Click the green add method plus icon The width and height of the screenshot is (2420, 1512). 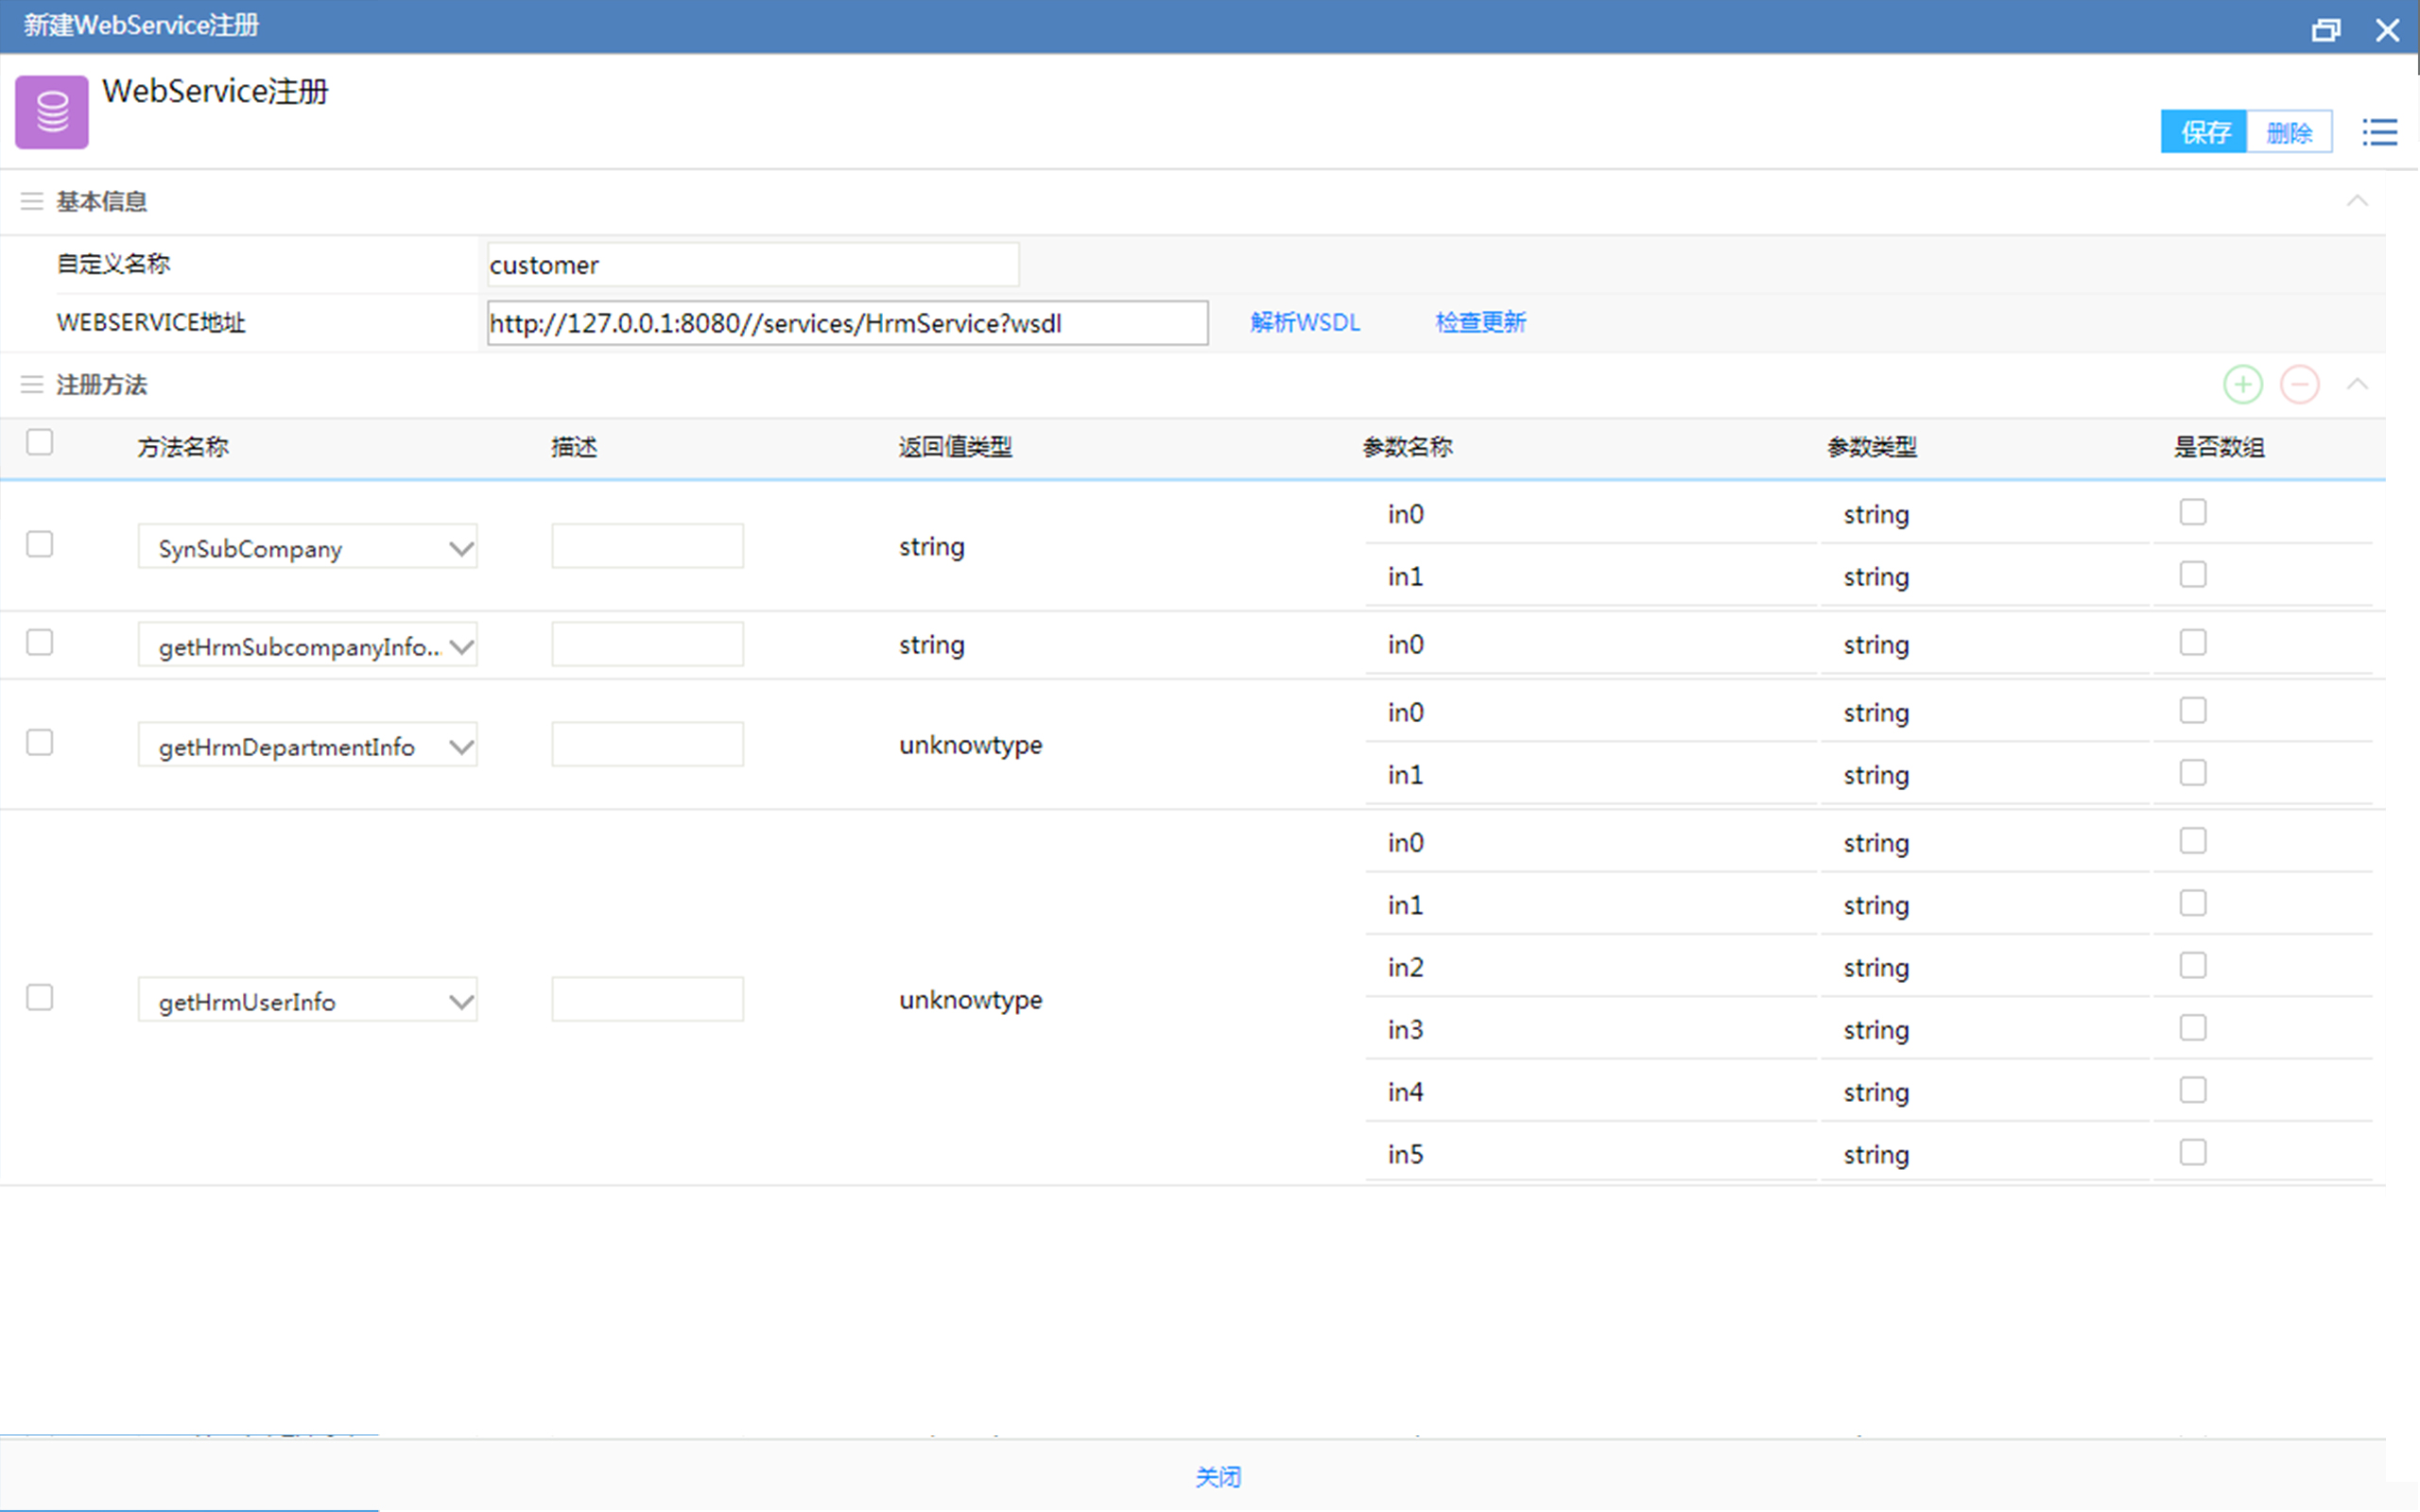coord(2242,385)
